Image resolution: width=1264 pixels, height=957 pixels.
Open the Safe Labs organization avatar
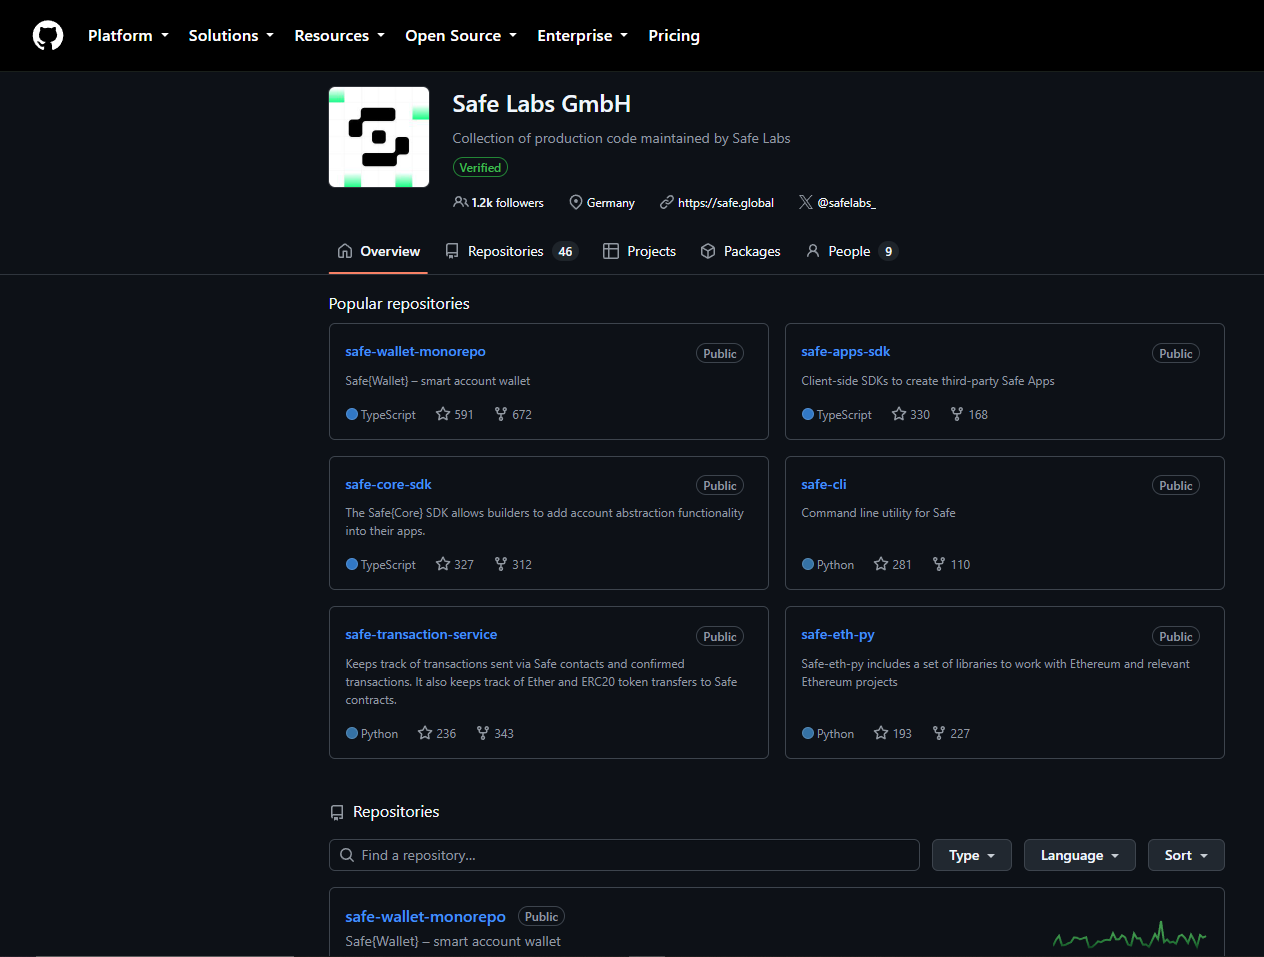tap(379, 137)
